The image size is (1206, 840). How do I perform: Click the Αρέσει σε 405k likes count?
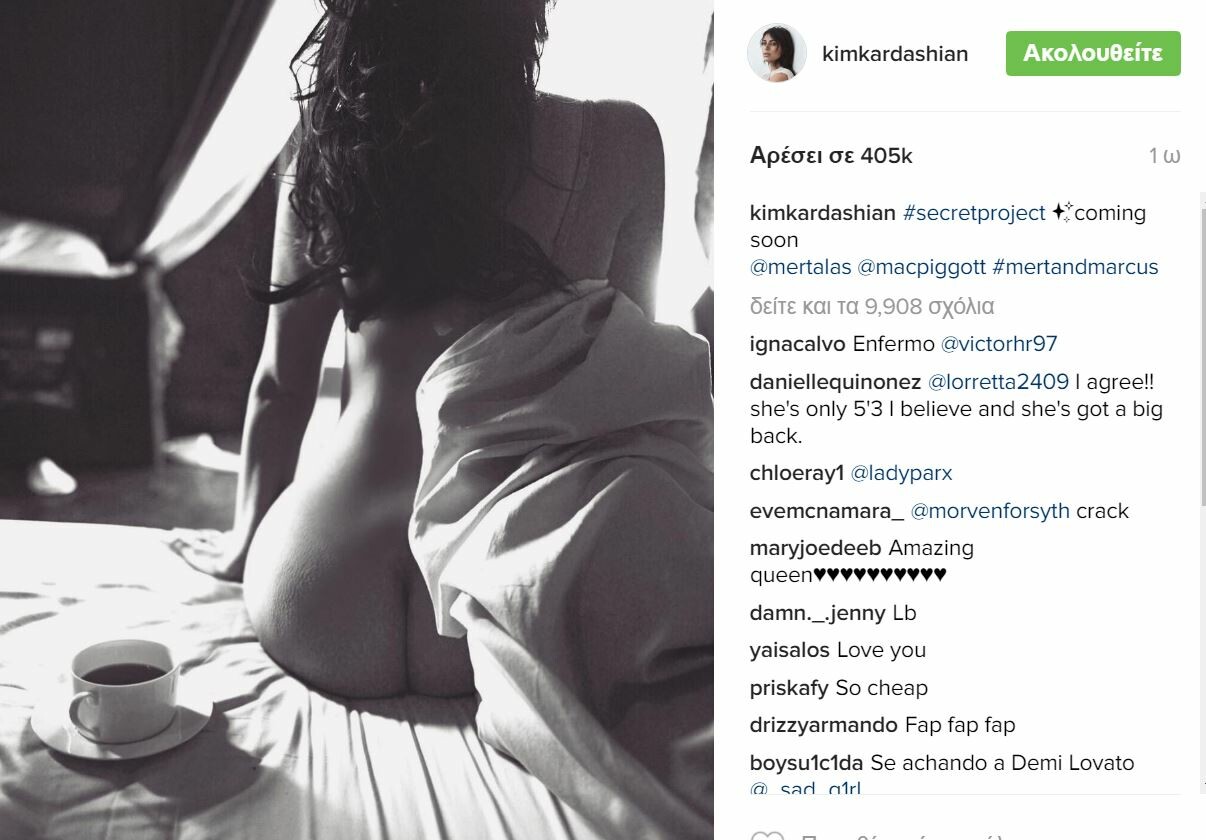tap(831, 156)
